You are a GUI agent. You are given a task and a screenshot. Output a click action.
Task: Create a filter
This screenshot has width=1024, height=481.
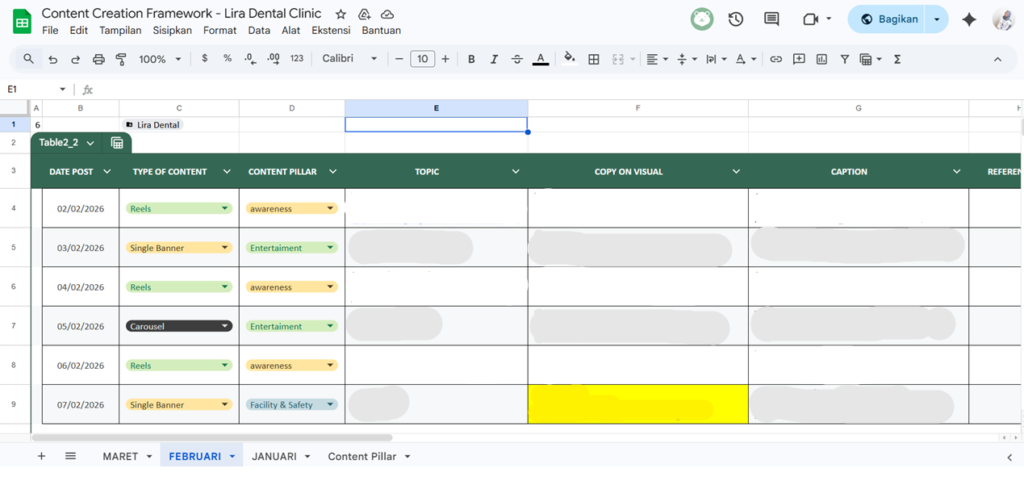tap(844, 59)
